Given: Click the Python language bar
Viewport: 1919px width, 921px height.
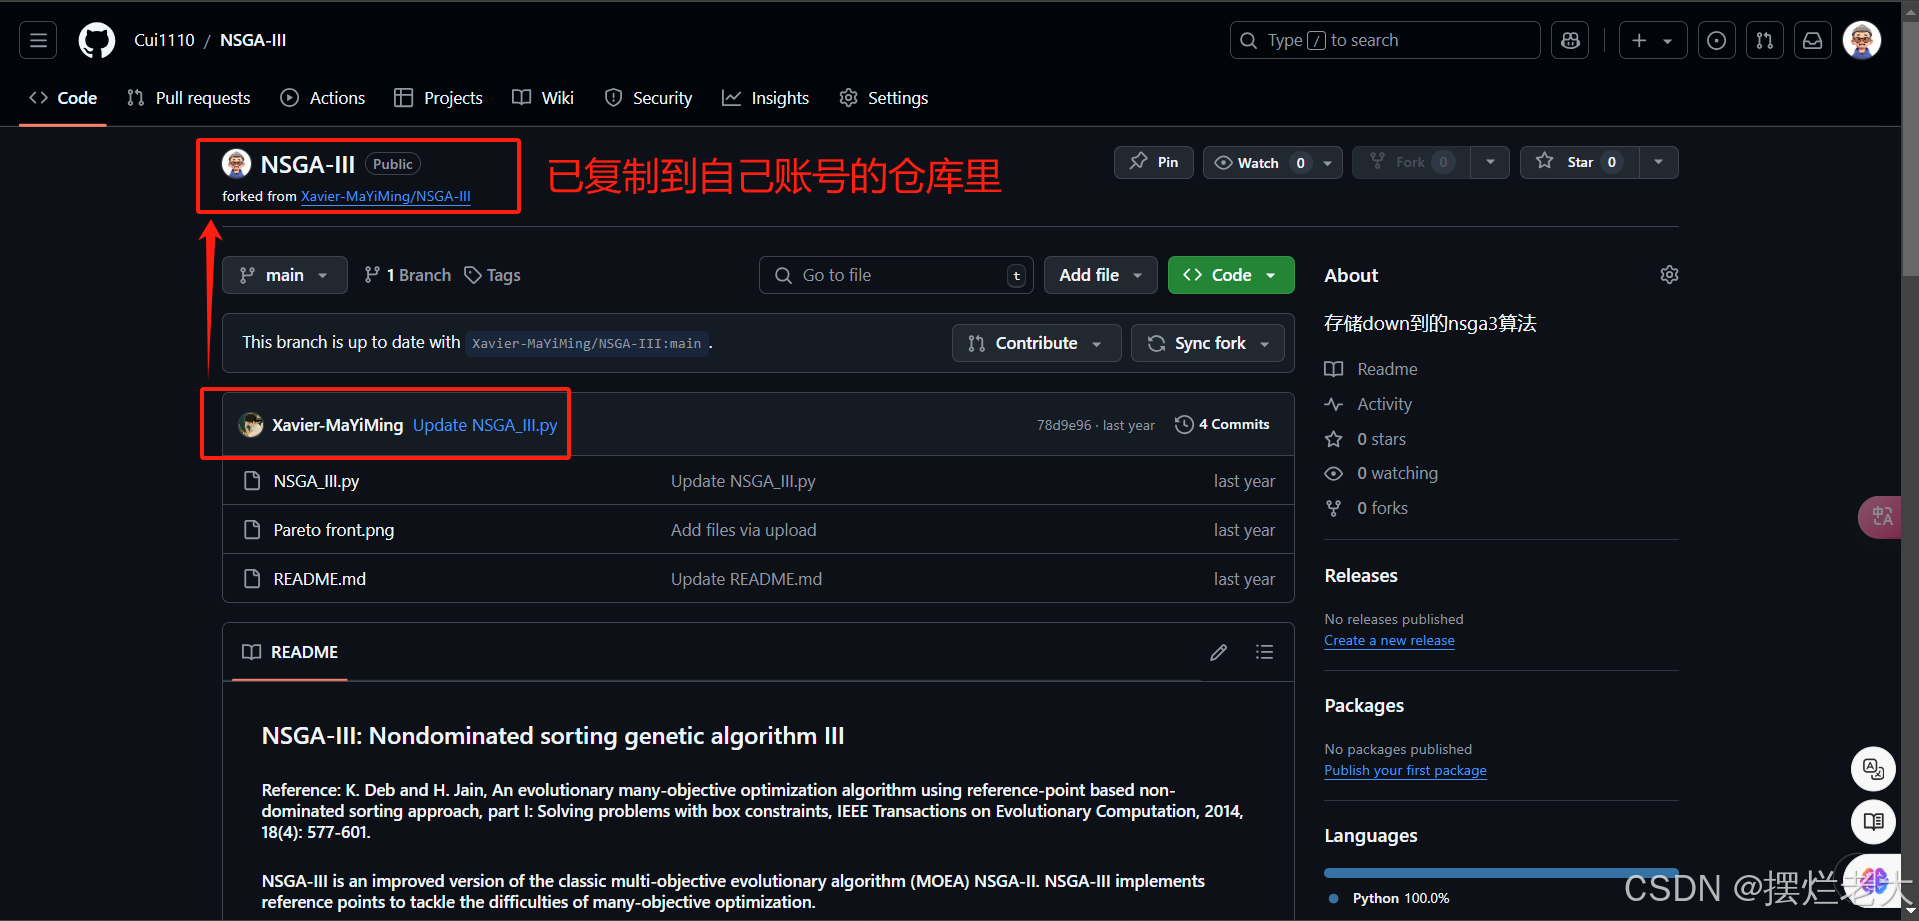Looking at the screenshot, I should click(x=1501, y=873).
